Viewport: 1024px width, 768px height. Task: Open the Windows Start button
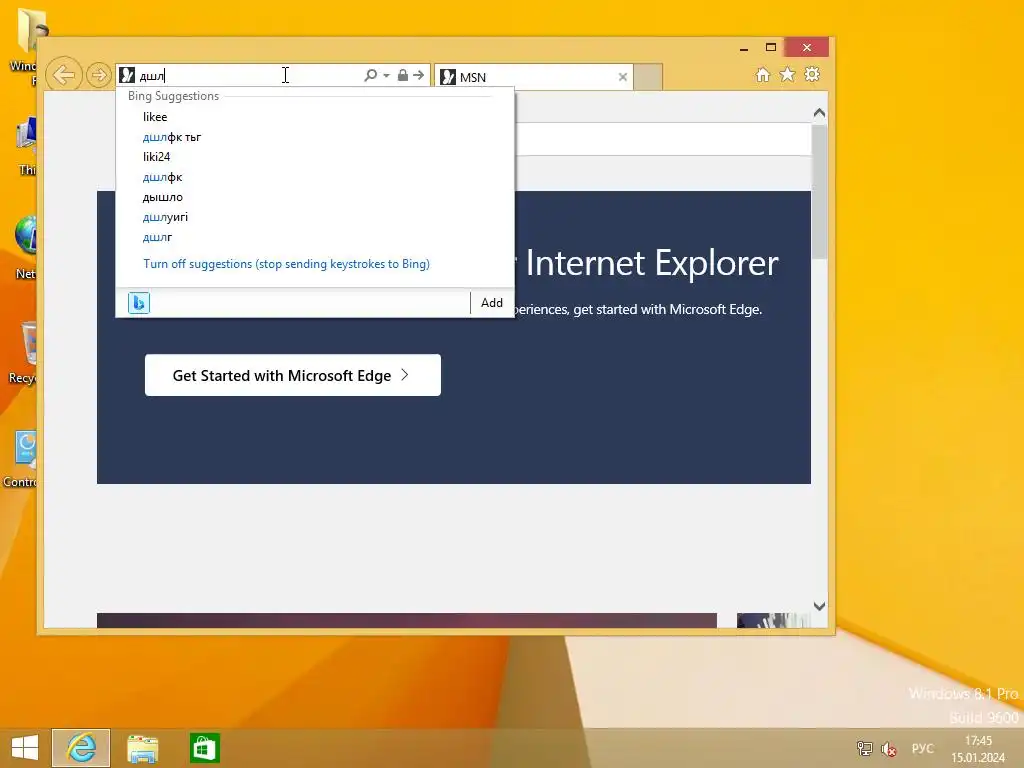click(x=25, y=748)
